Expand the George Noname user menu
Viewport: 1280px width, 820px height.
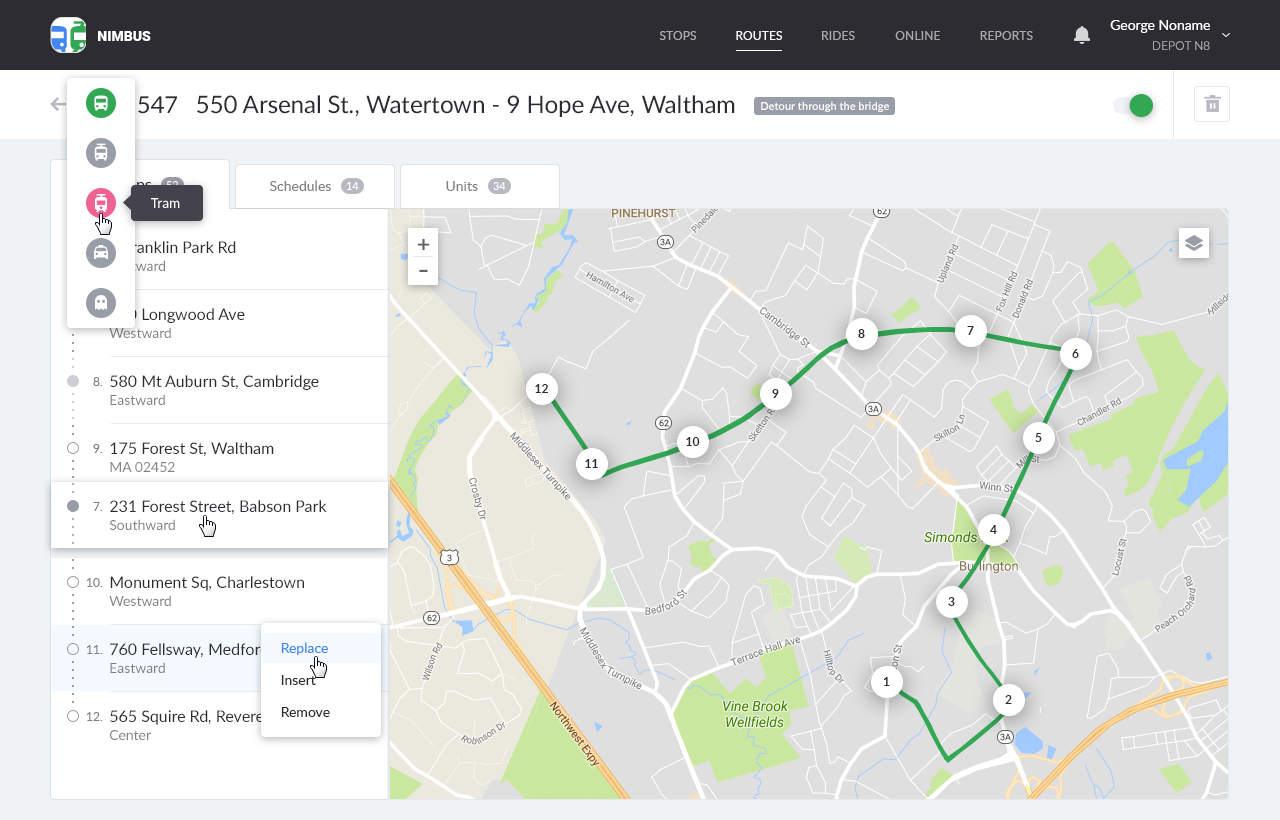(x=1226, y=35)
